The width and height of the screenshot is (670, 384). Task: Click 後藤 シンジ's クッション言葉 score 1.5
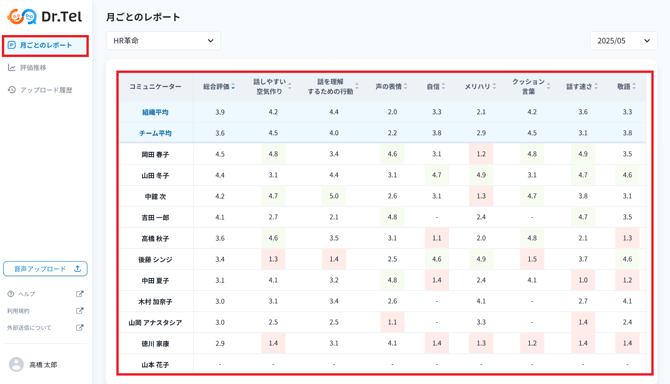532,259
